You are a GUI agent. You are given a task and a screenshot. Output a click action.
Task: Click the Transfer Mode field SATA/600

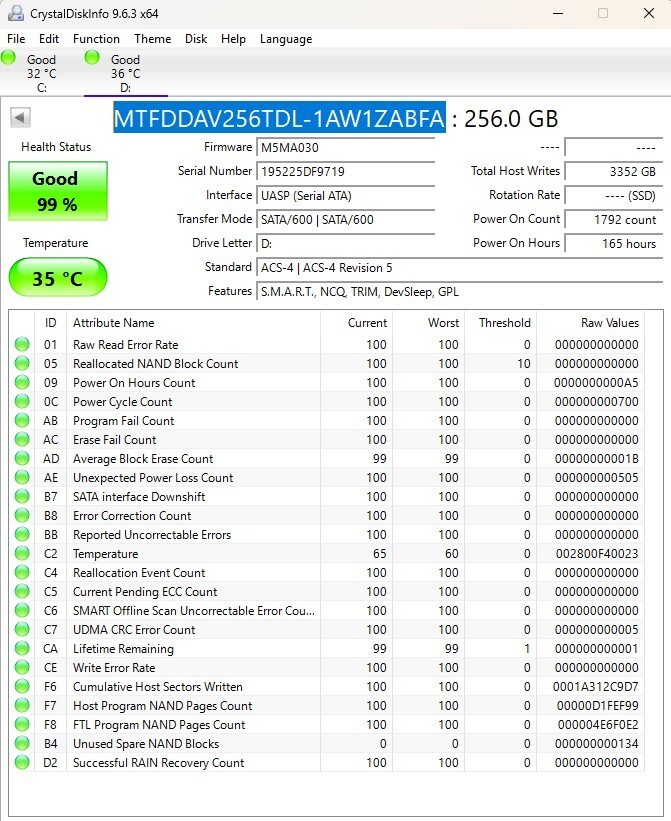346,220
